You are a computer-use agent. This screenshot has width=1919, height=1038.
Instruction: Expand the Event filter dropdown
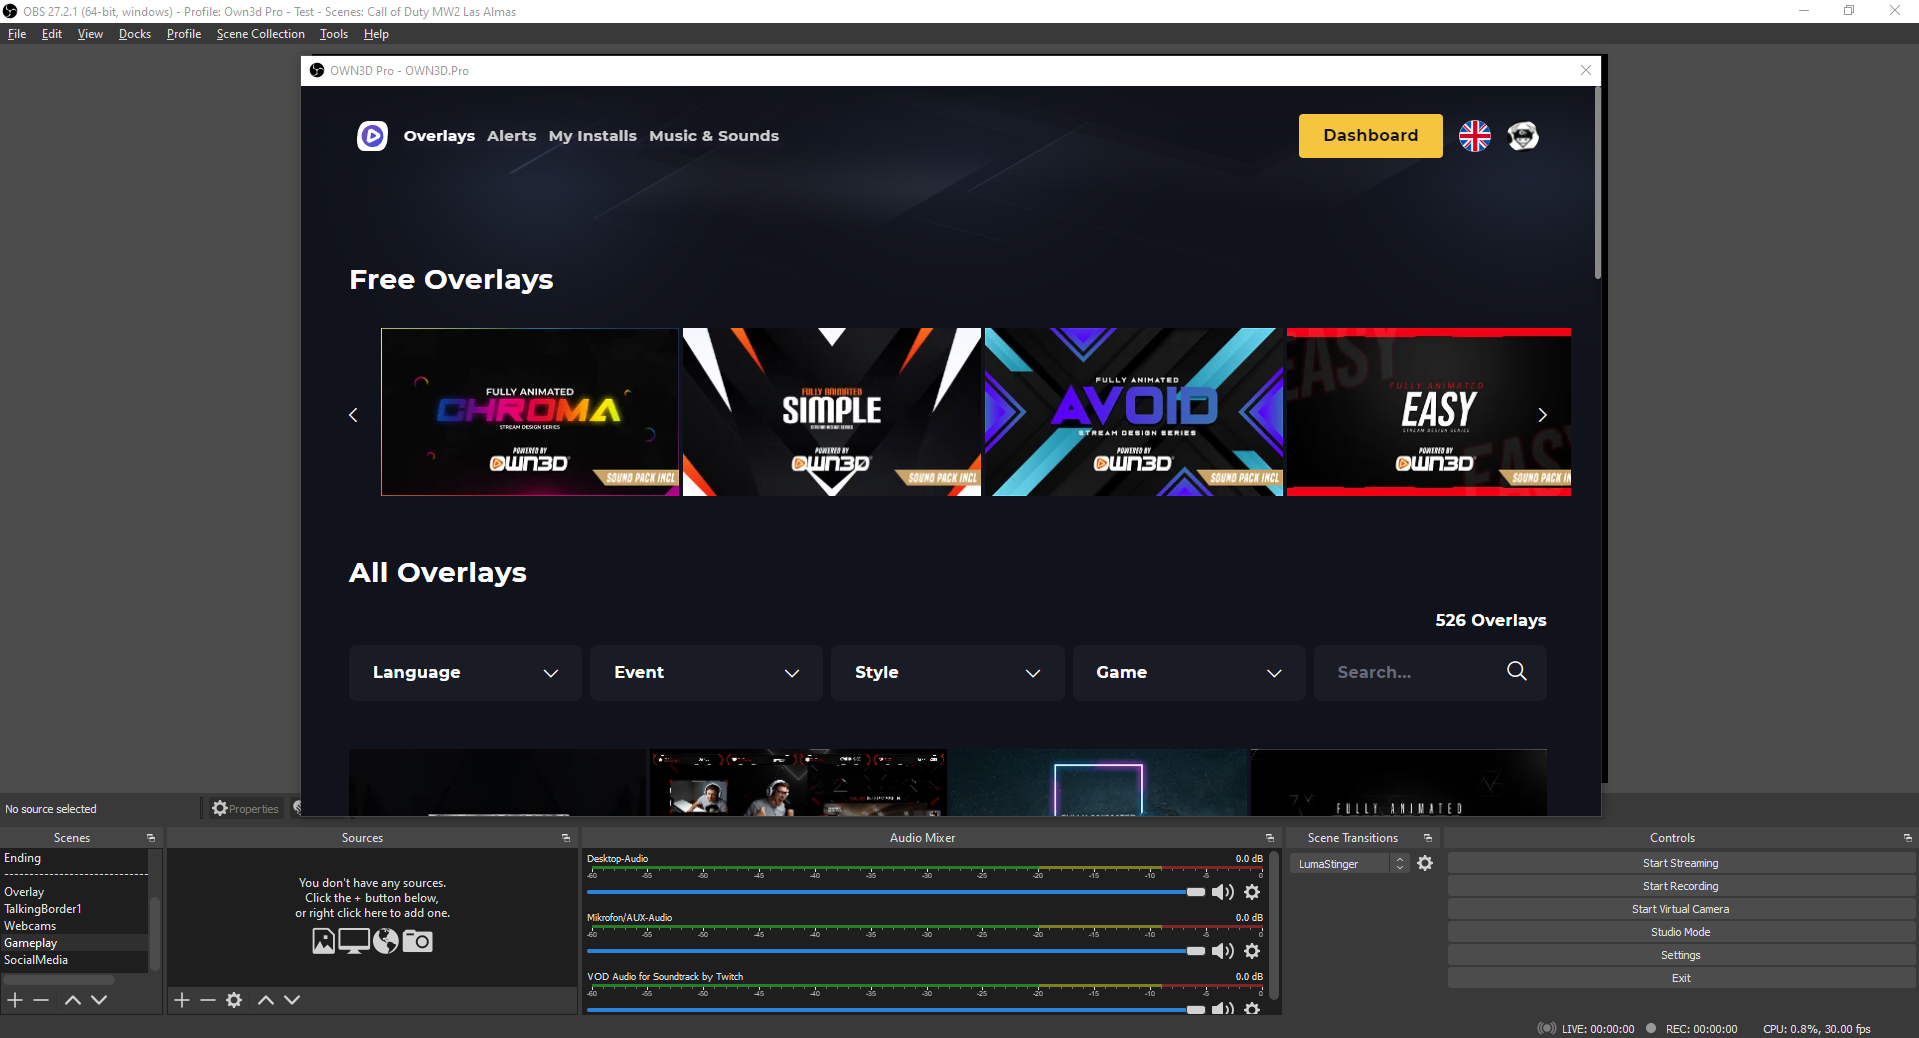pos(706,672)
